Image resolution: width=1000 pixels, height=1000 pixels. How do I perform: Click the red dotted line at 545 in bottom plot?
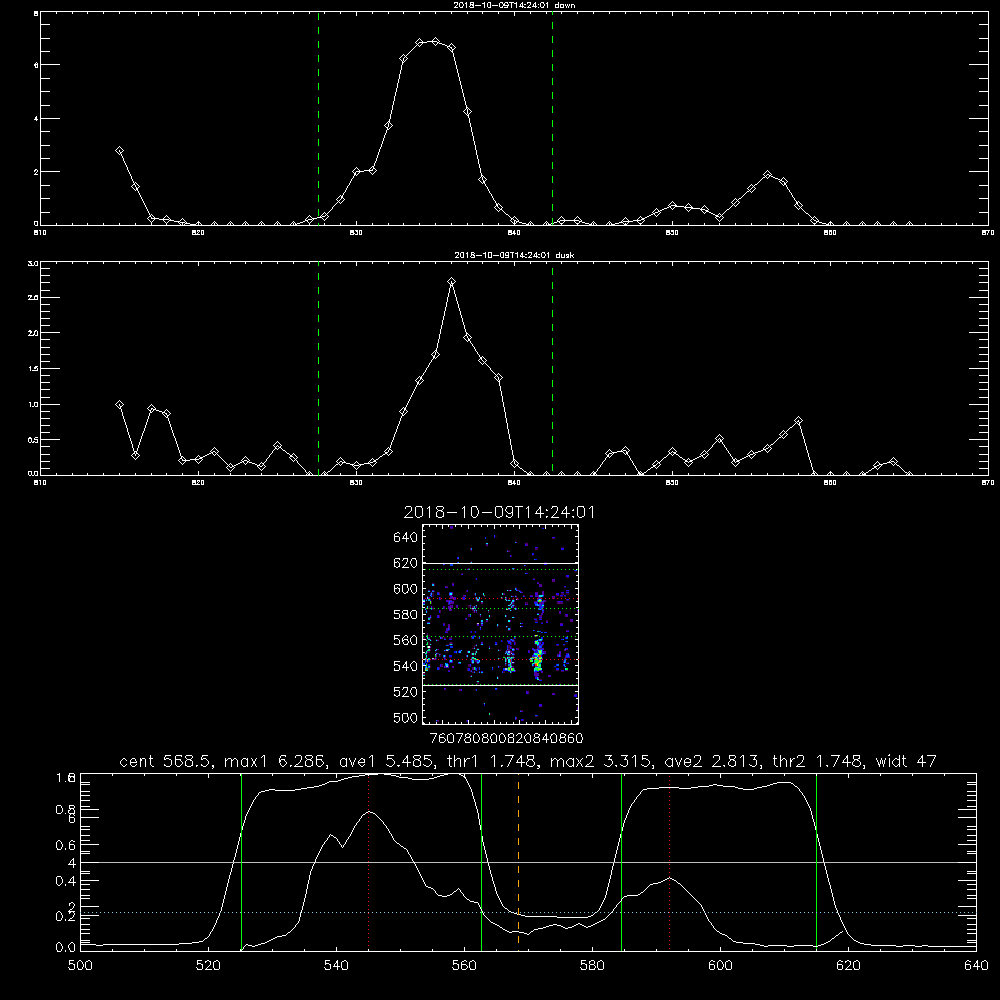pyautogui.click(x=369, y=861)
